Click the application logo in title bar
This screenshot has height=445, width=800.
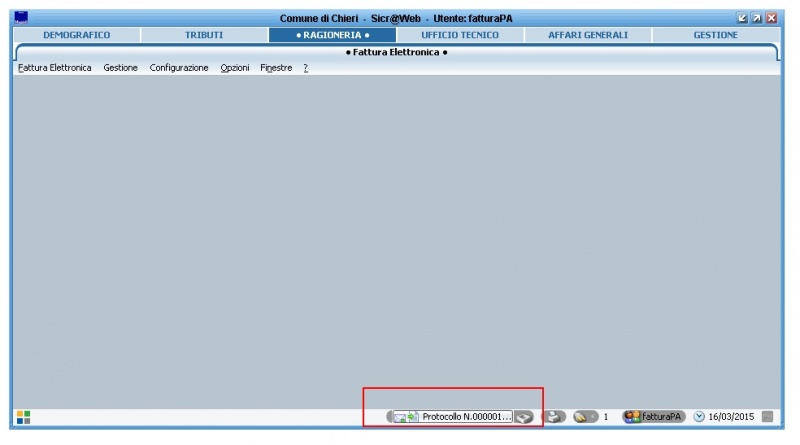point(21,18)
